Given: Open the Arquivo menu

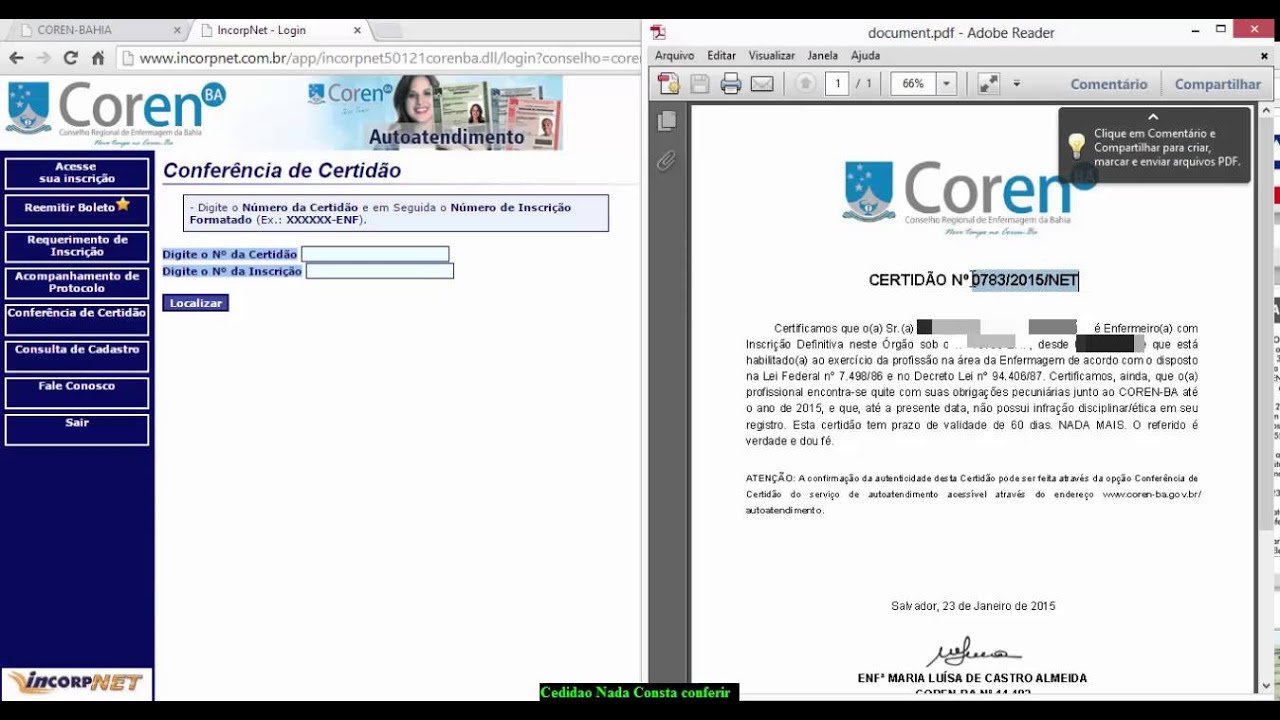Looking at the screenshot, I should point(675,56).
